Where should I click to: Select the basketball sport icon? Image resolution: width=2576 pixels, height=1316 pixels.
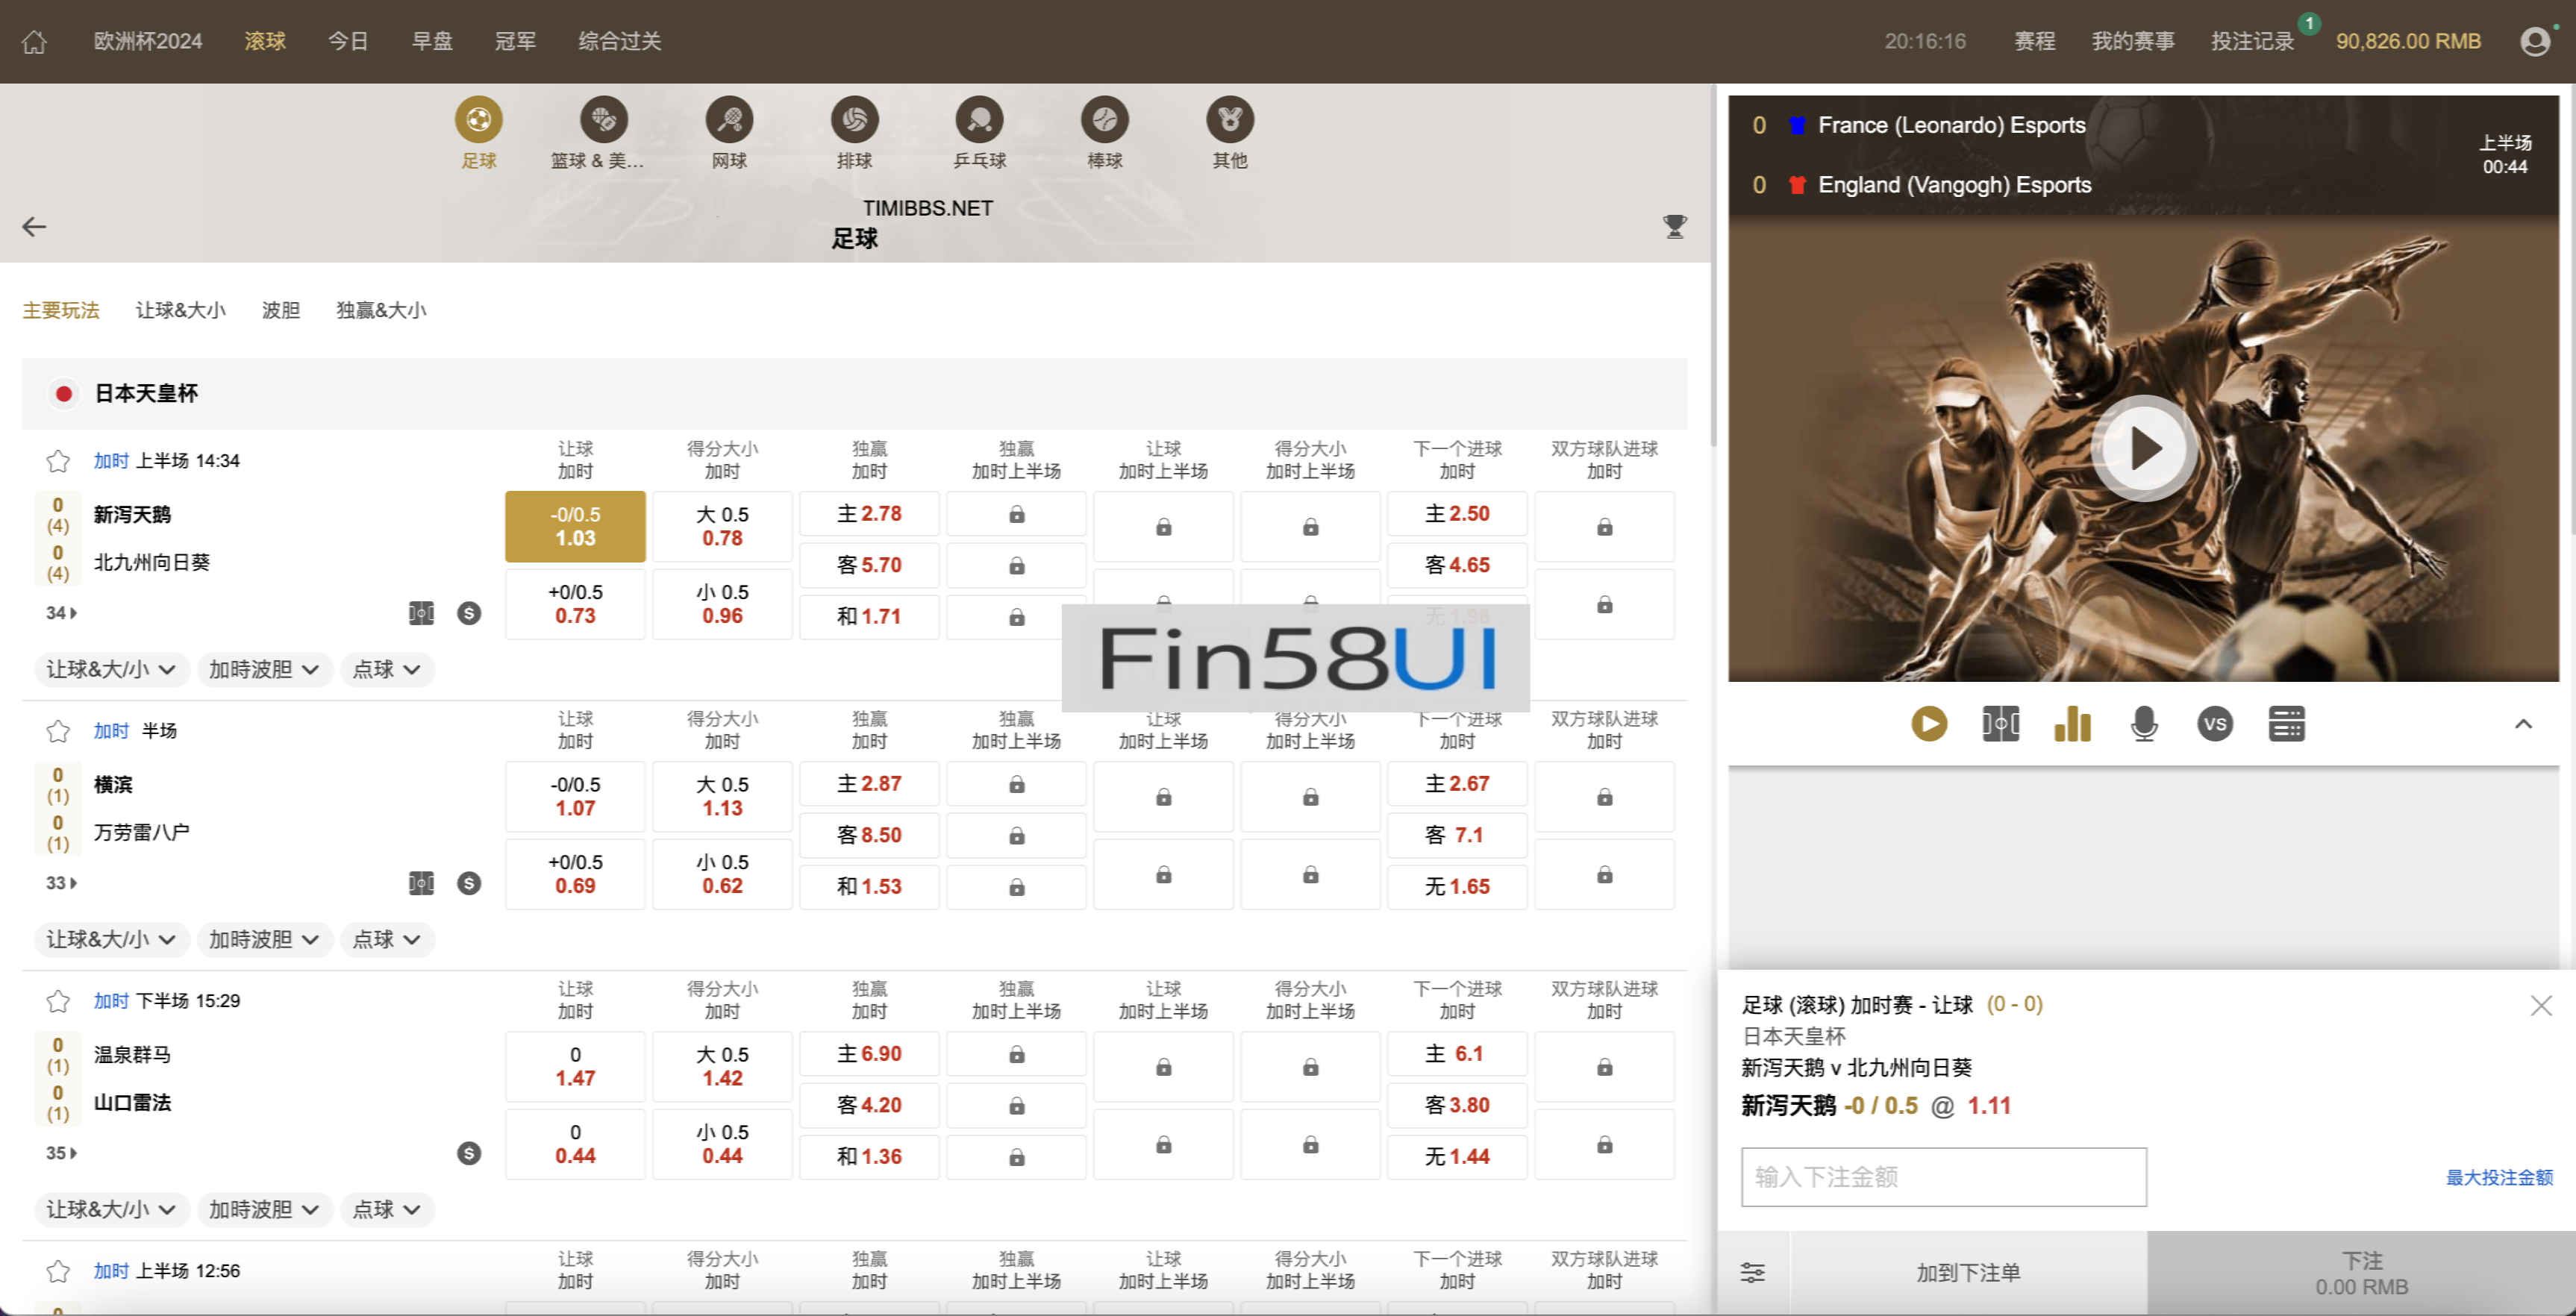point(604,120)
